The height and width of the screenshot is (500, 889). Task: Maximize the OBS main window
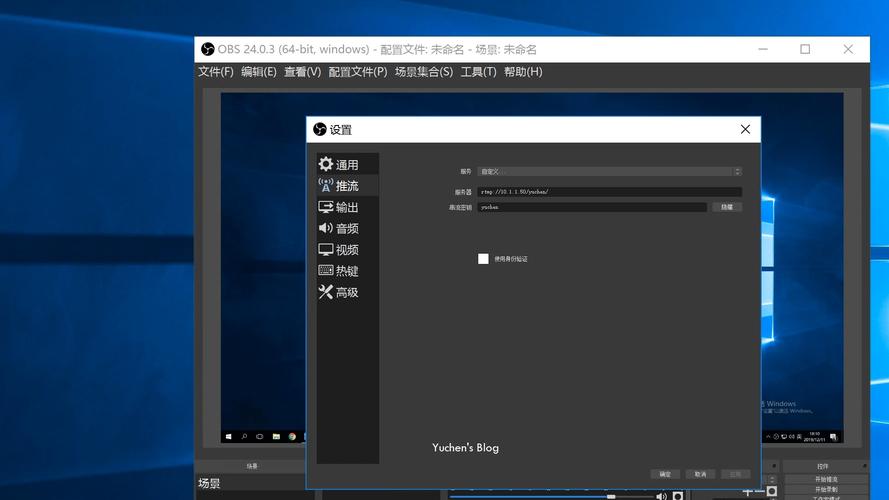(x=805, y=49)
